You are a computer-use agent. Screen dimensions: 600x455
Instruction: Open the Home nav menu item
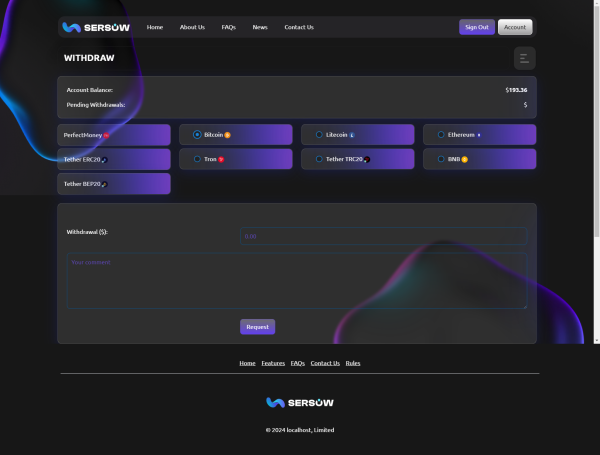[155, 27]
